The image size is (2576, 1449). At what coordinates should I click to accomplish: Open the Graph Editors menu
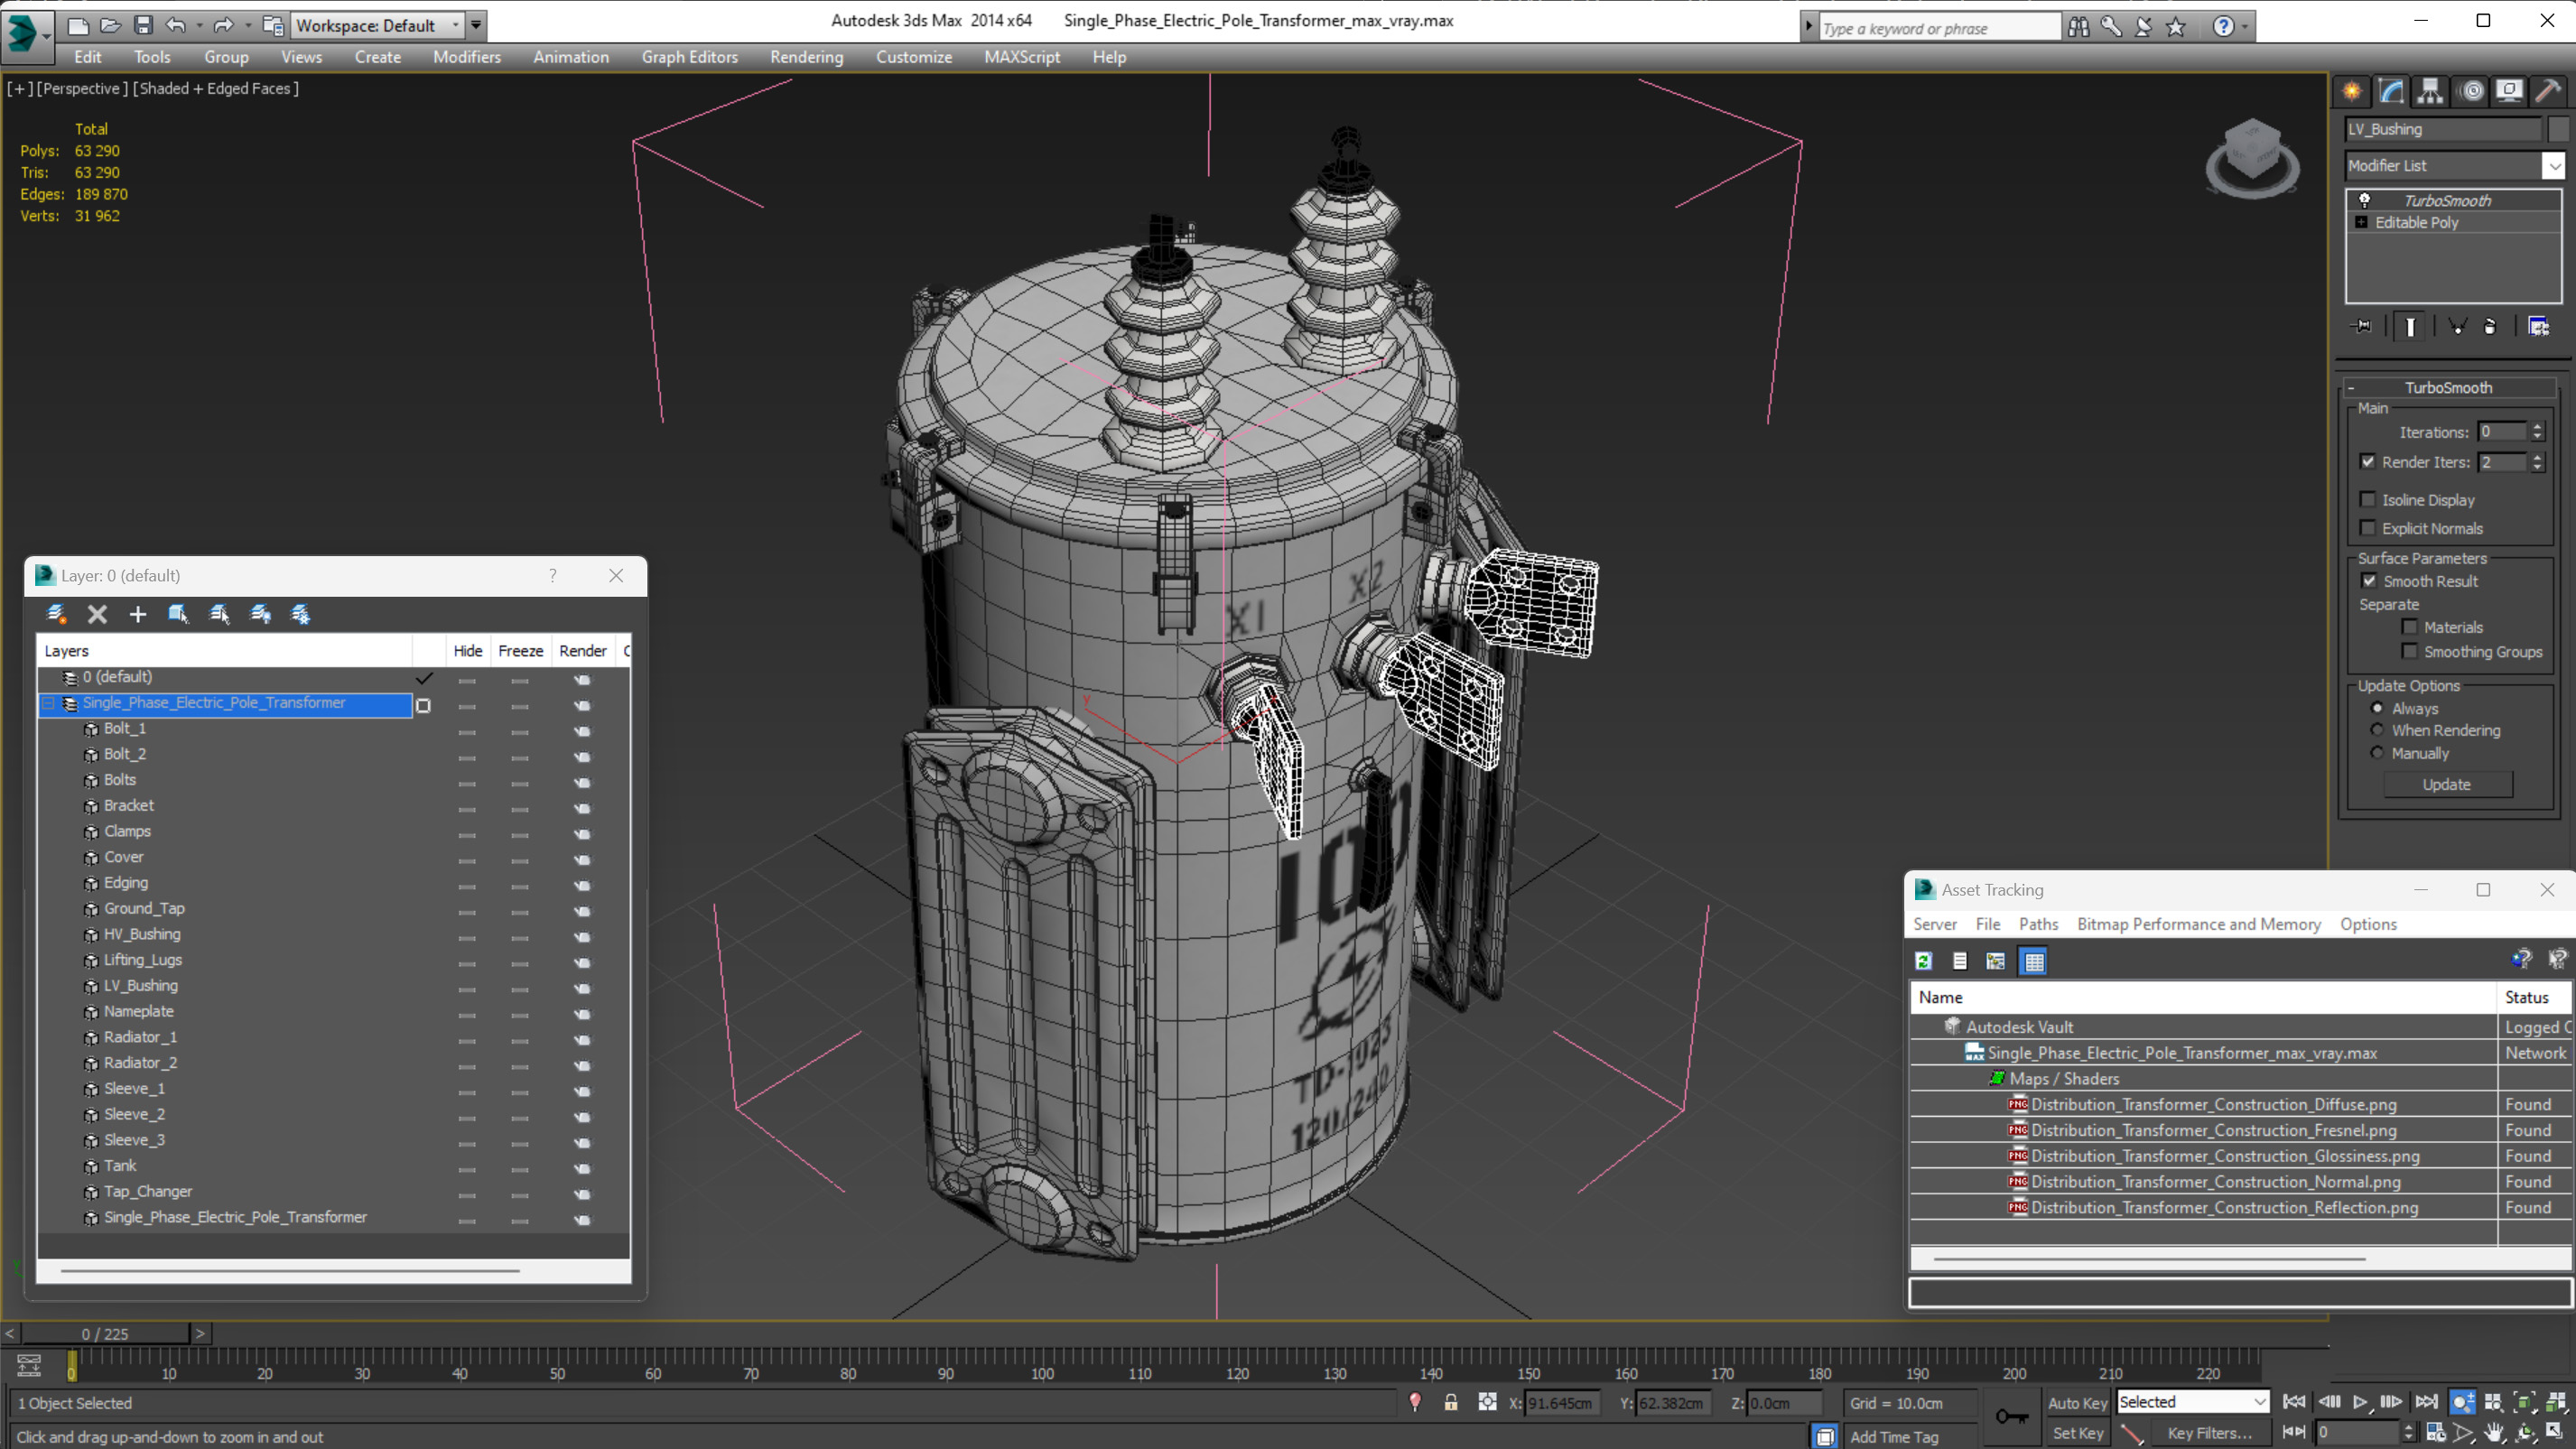[x=689, y=57]
